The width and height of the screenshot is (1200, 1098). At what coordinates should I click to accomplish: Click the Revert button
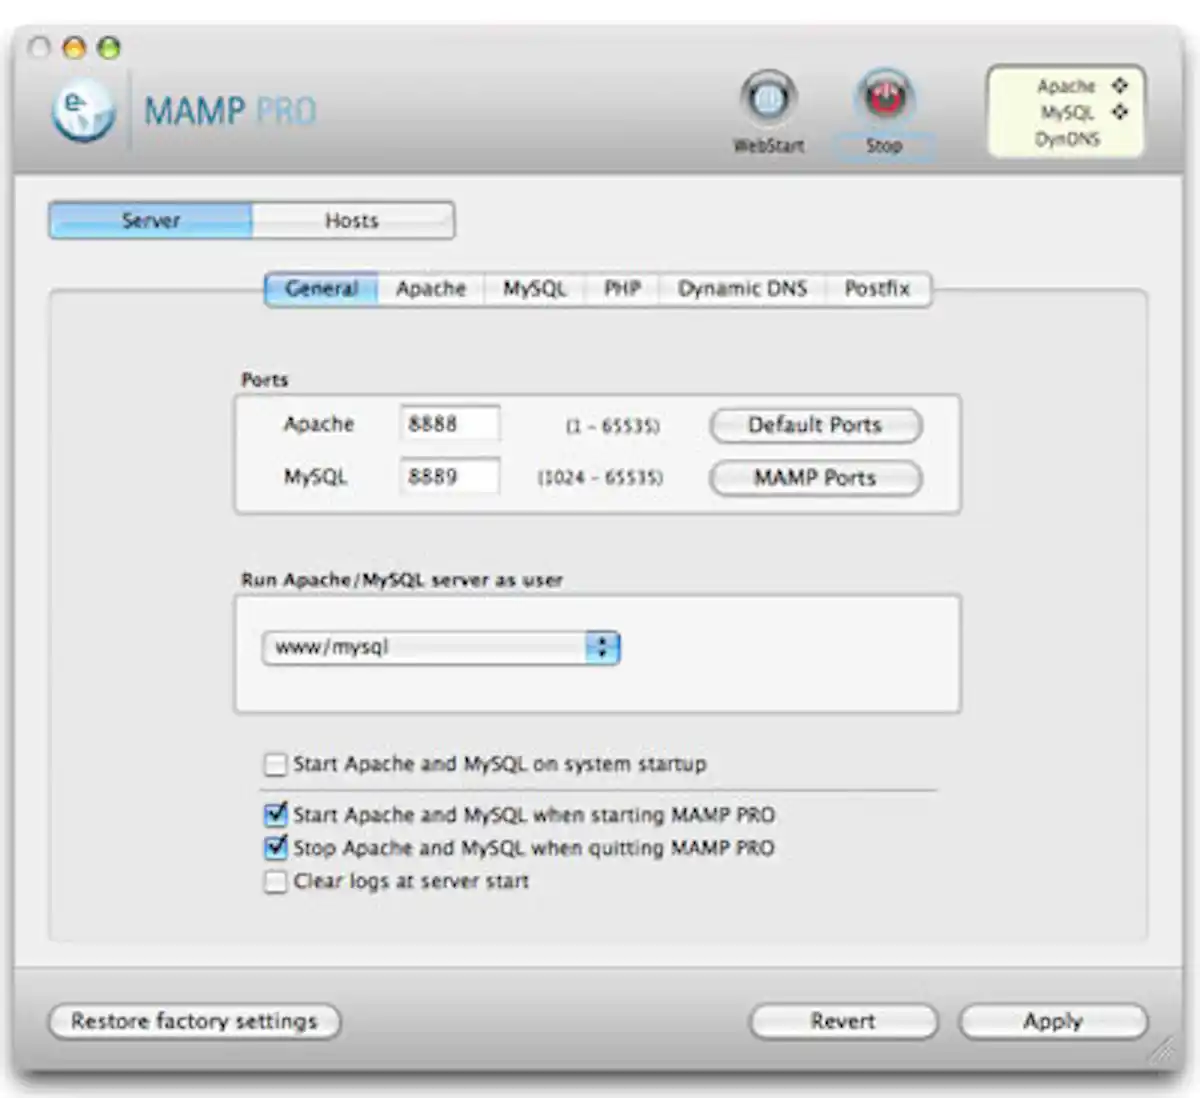point(843,1021)
